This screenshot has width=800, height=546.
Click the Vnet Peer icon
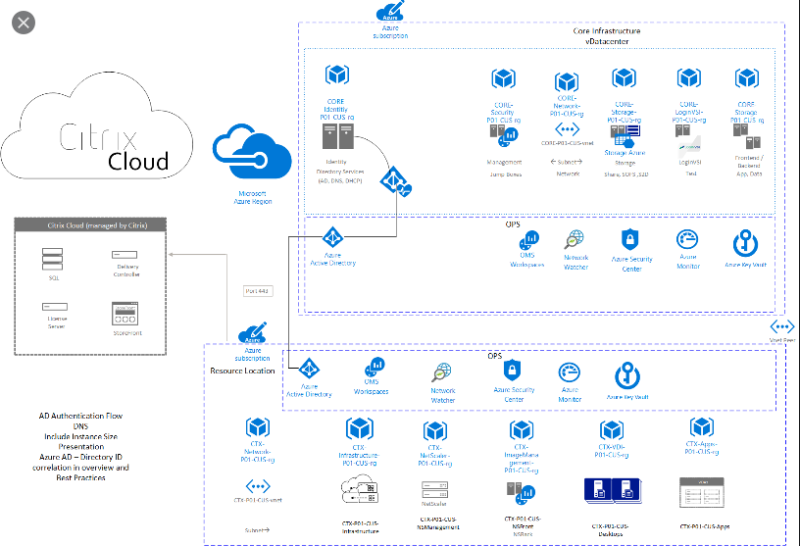click(x=782, y=327)
